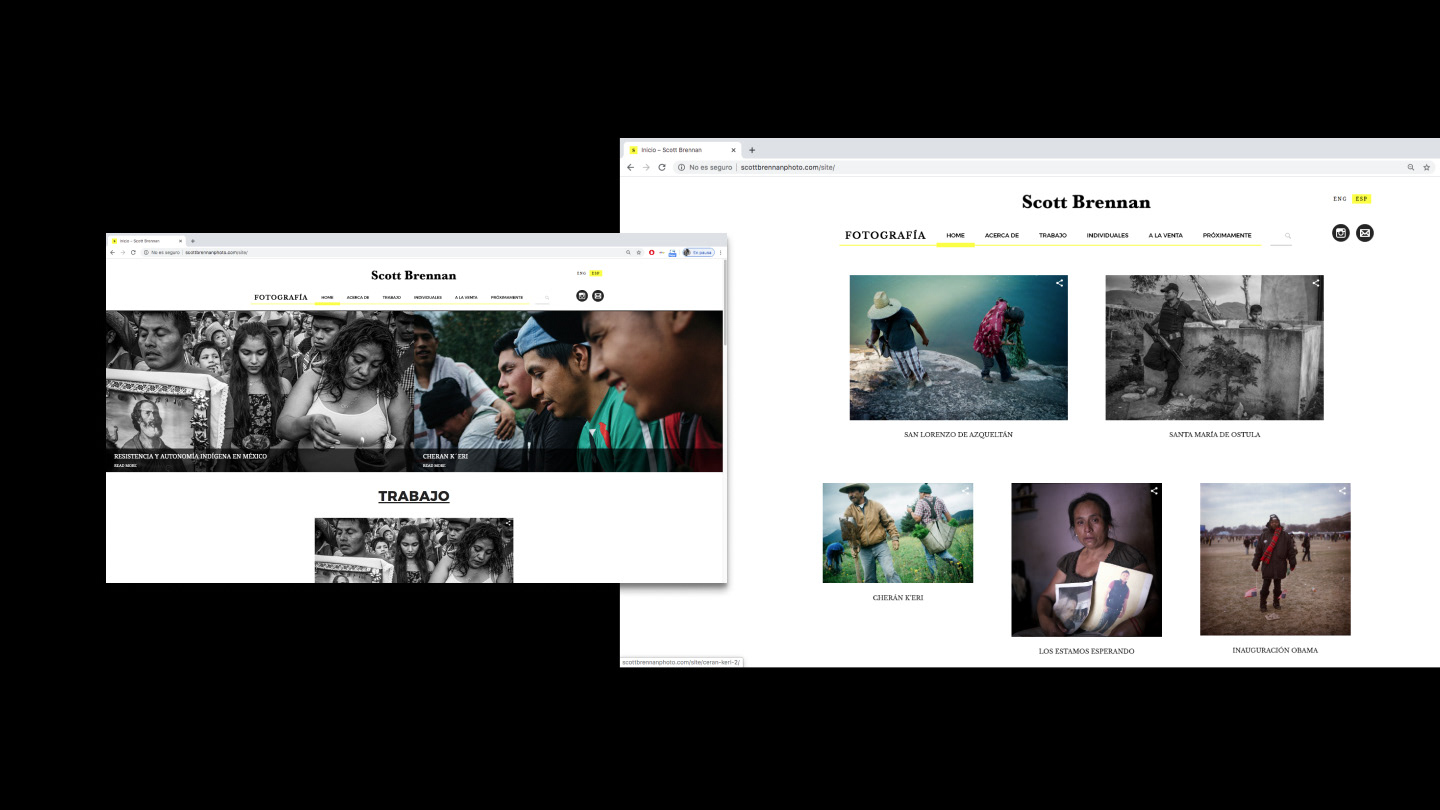This screenshot has width=1440, height=810.
Task: Open PRÓXIMAMENTE menu in right window
Action: 1226,236
